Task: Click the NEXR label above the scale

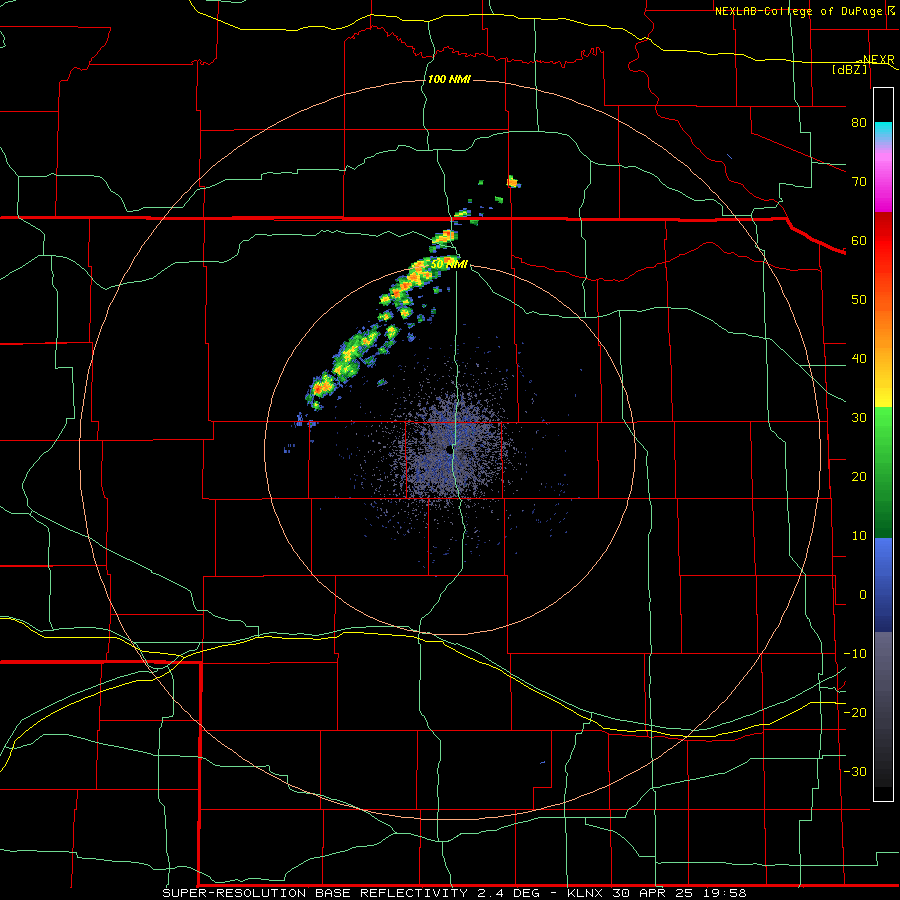Action: tap(878, 60)
